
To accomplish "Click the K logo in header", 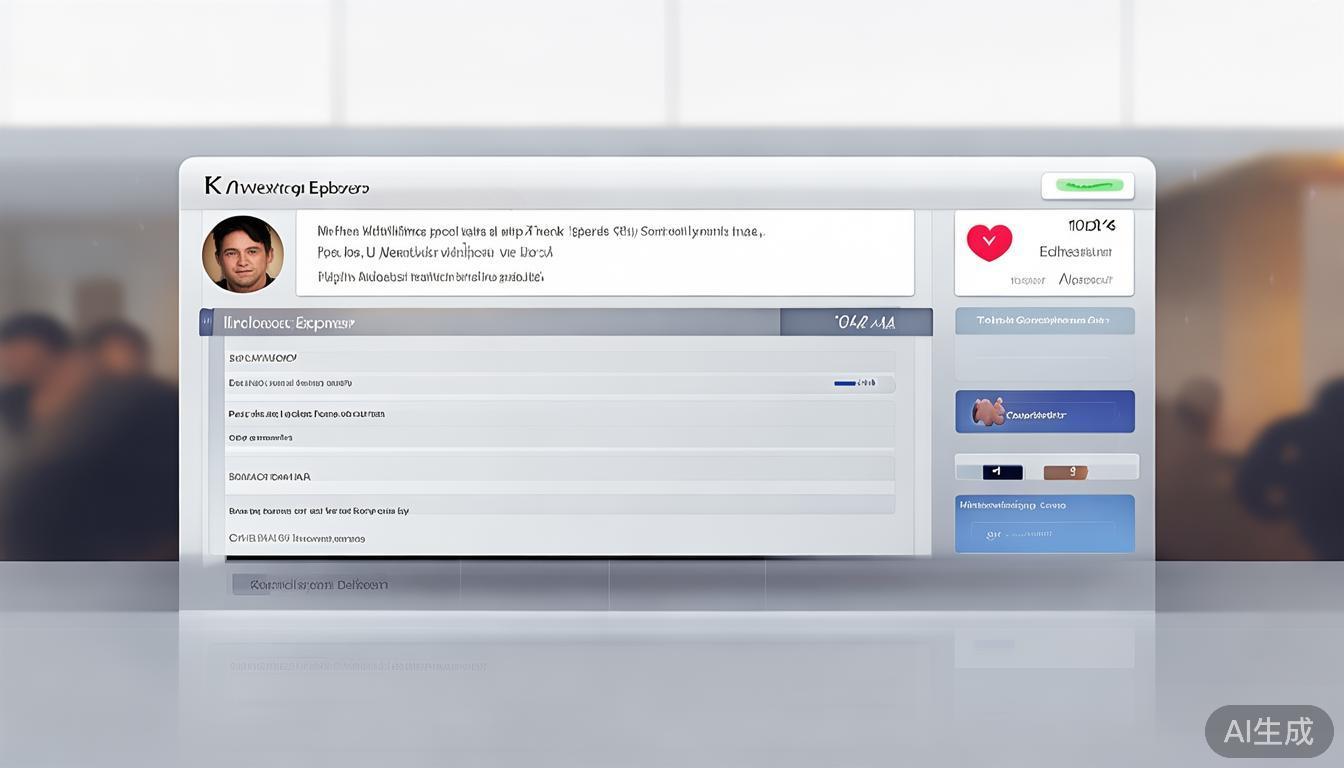I will tap(212, 186).
